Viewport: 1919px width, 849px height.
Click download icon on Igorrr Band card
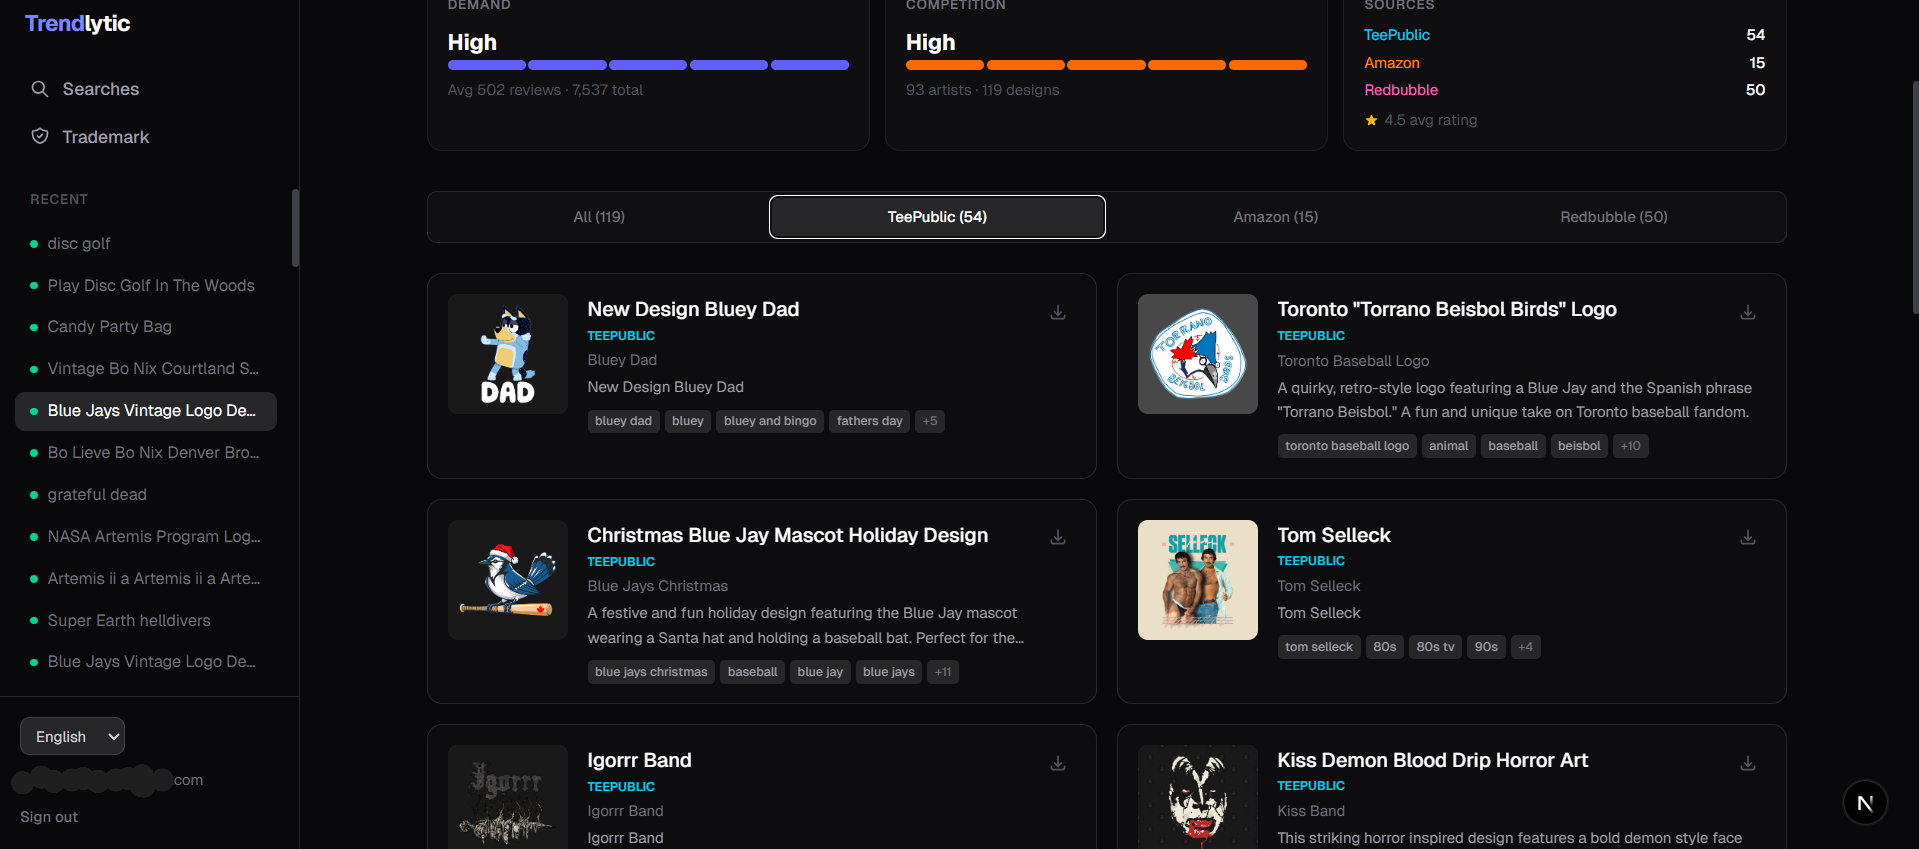(1057, 764)
